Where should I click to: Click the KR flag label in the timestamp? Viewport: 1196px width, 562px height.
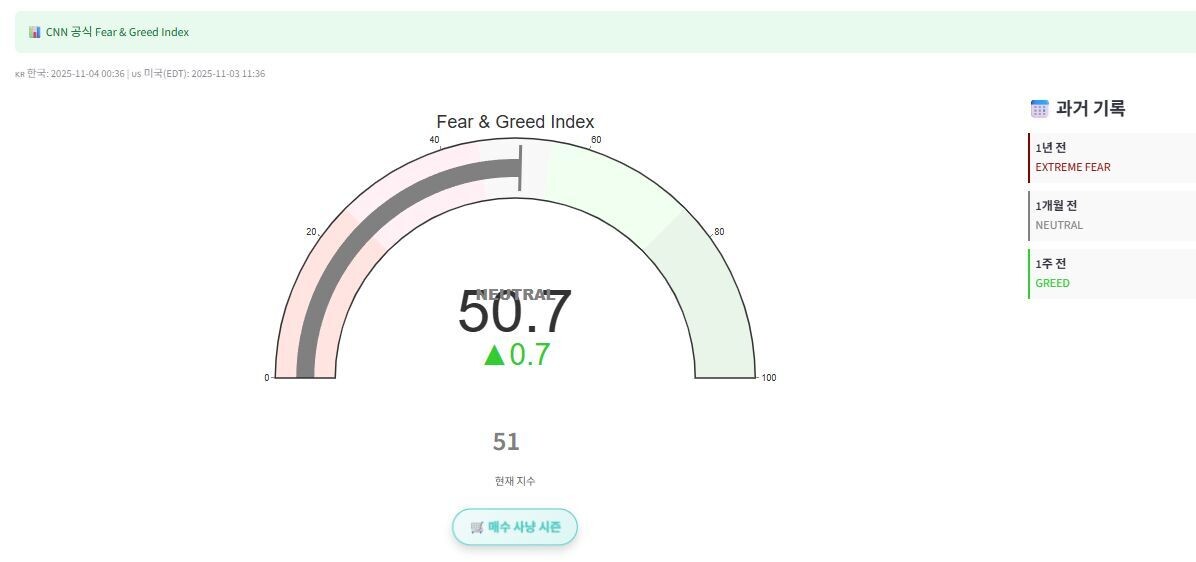tap(20, 74)
